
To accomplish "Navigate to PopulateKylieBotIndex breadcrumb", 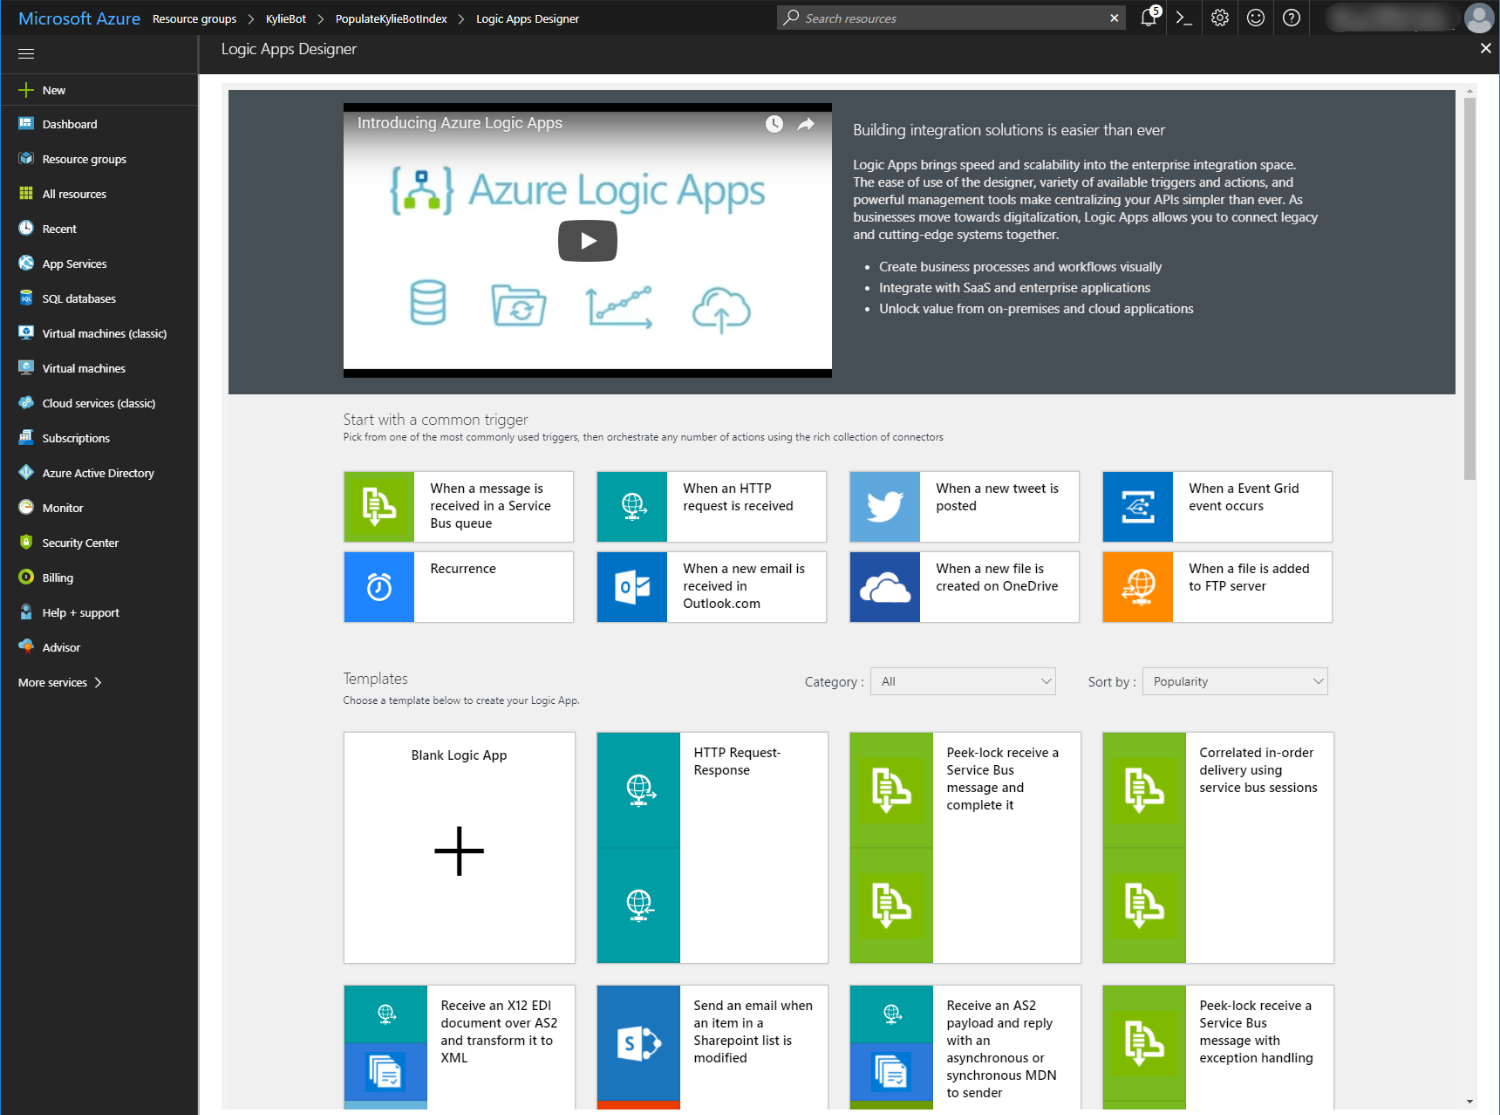I will pyautogui.click(x=391, y=19).
